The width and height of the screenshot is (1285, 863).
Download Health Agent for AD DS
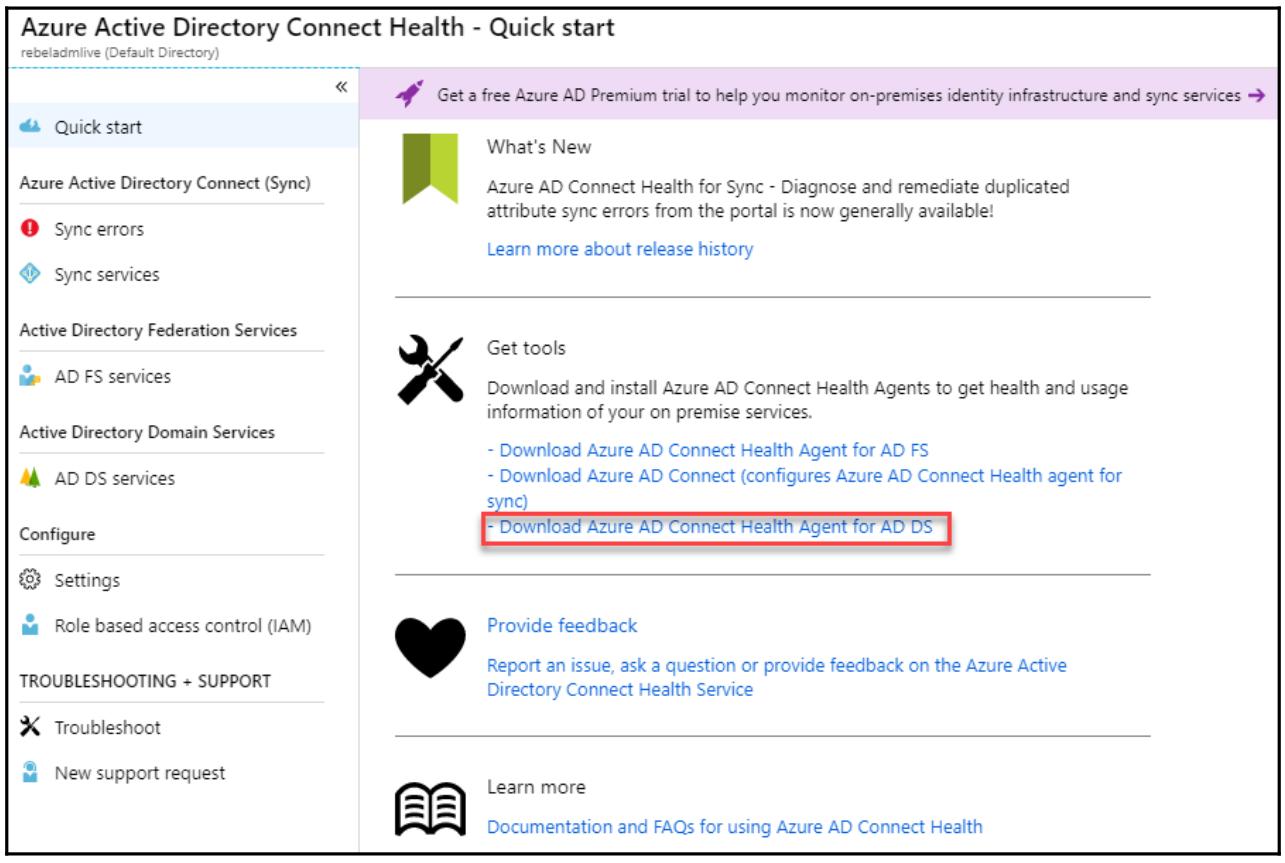[716, 528]
